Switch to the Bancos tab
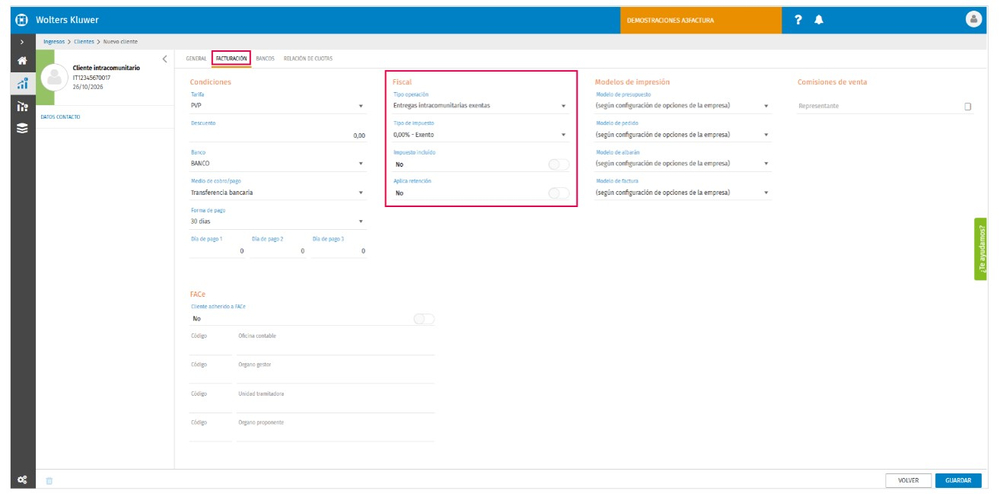The width and height of the screenshot is (1000, 494). [265, 58]
